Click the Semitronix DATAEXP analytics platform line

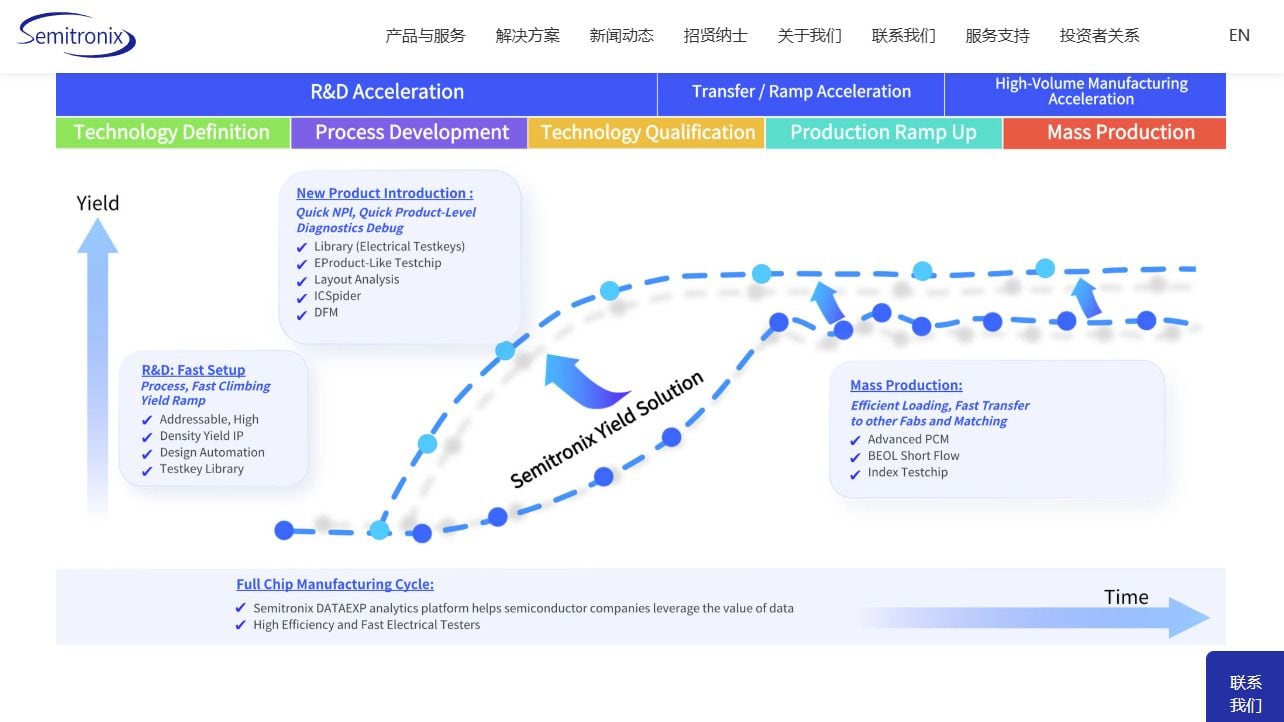click(x=523, y=608)
